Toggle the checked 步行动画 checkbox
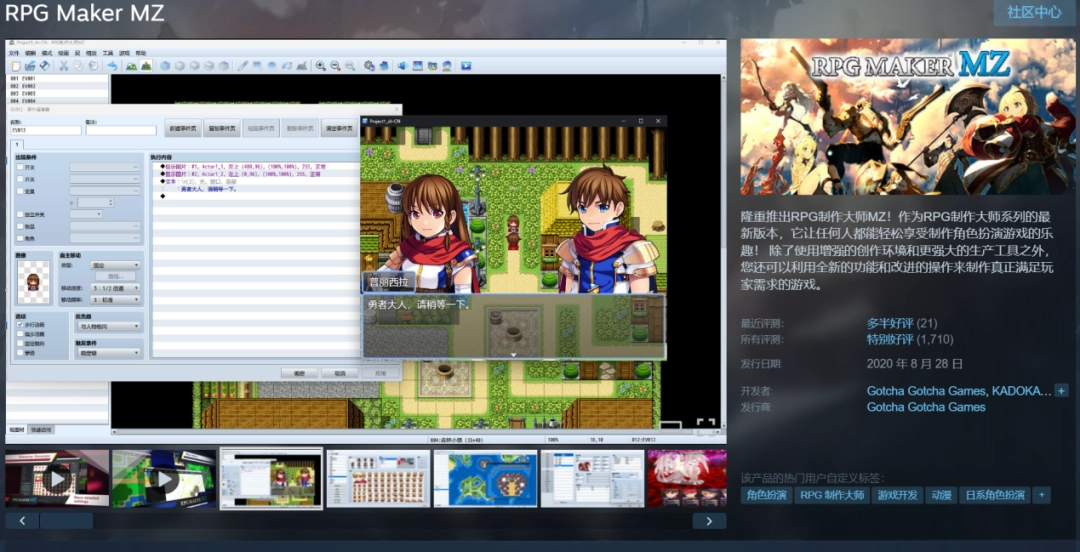Image resolution: width=1080 pixels, height=552 pixels. [21, 326]
